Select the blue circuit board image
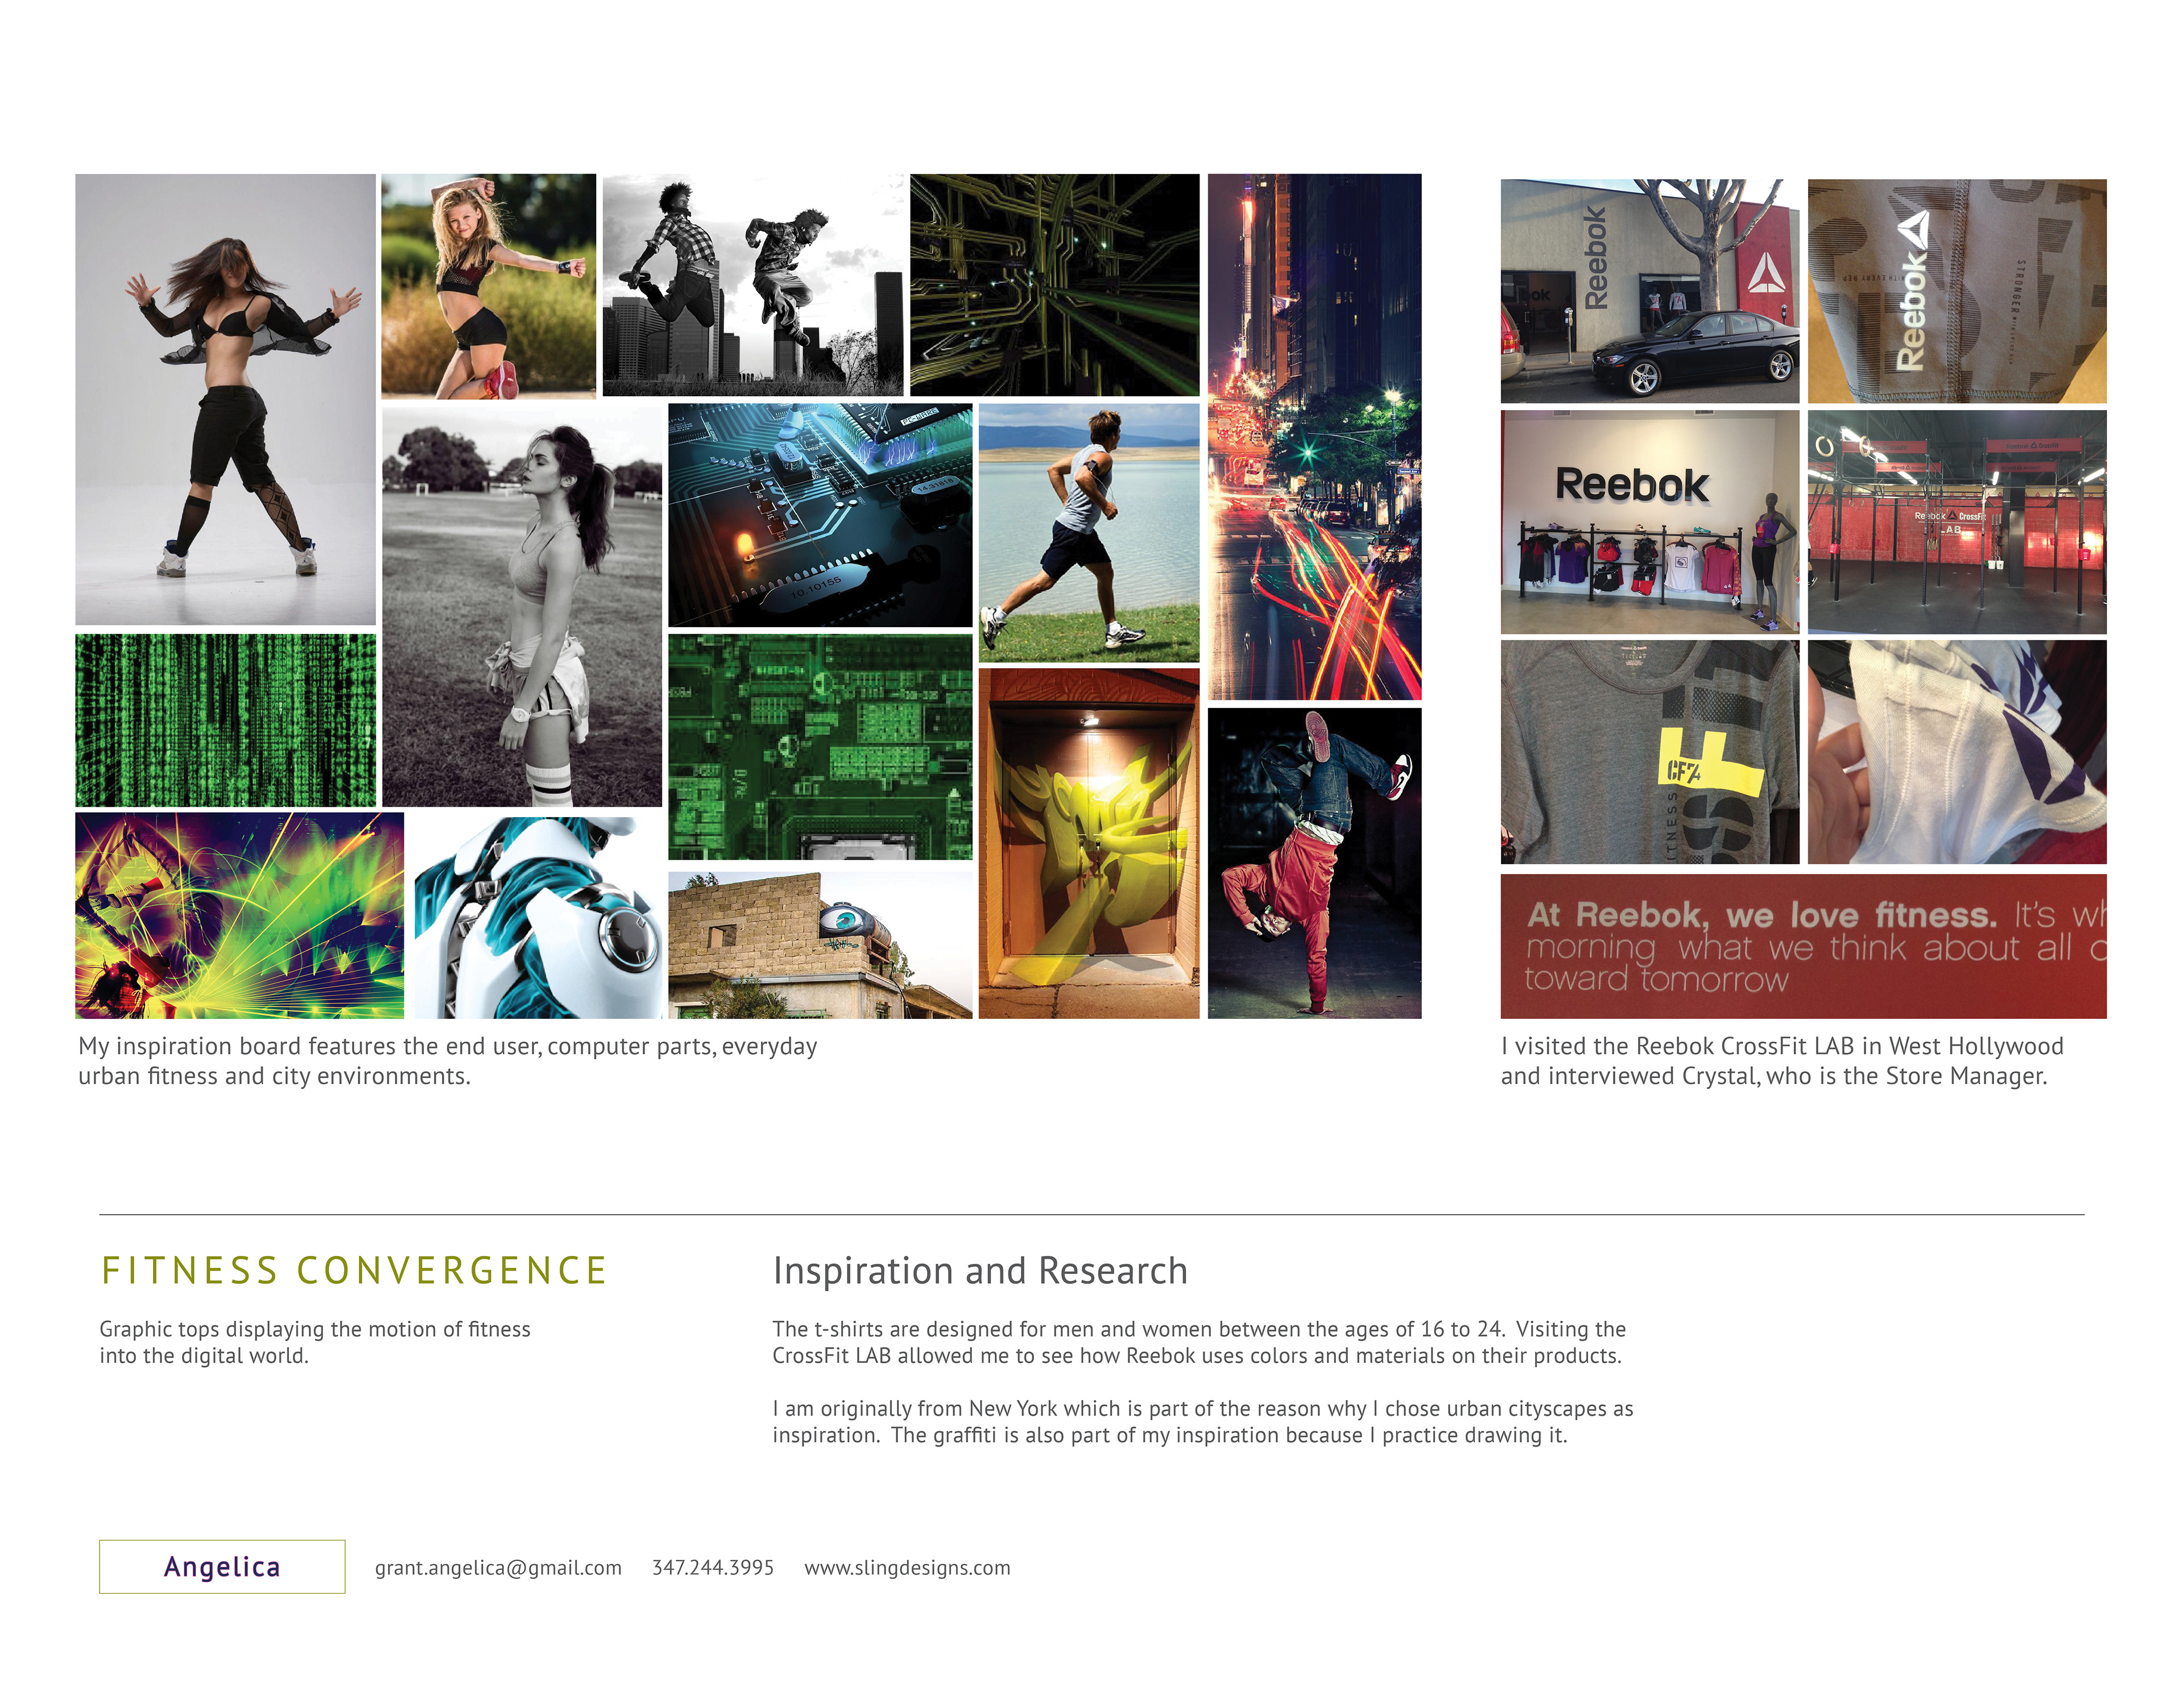Image resolution: width=2184 pixels, height=1687 pixels. [820, 515]
